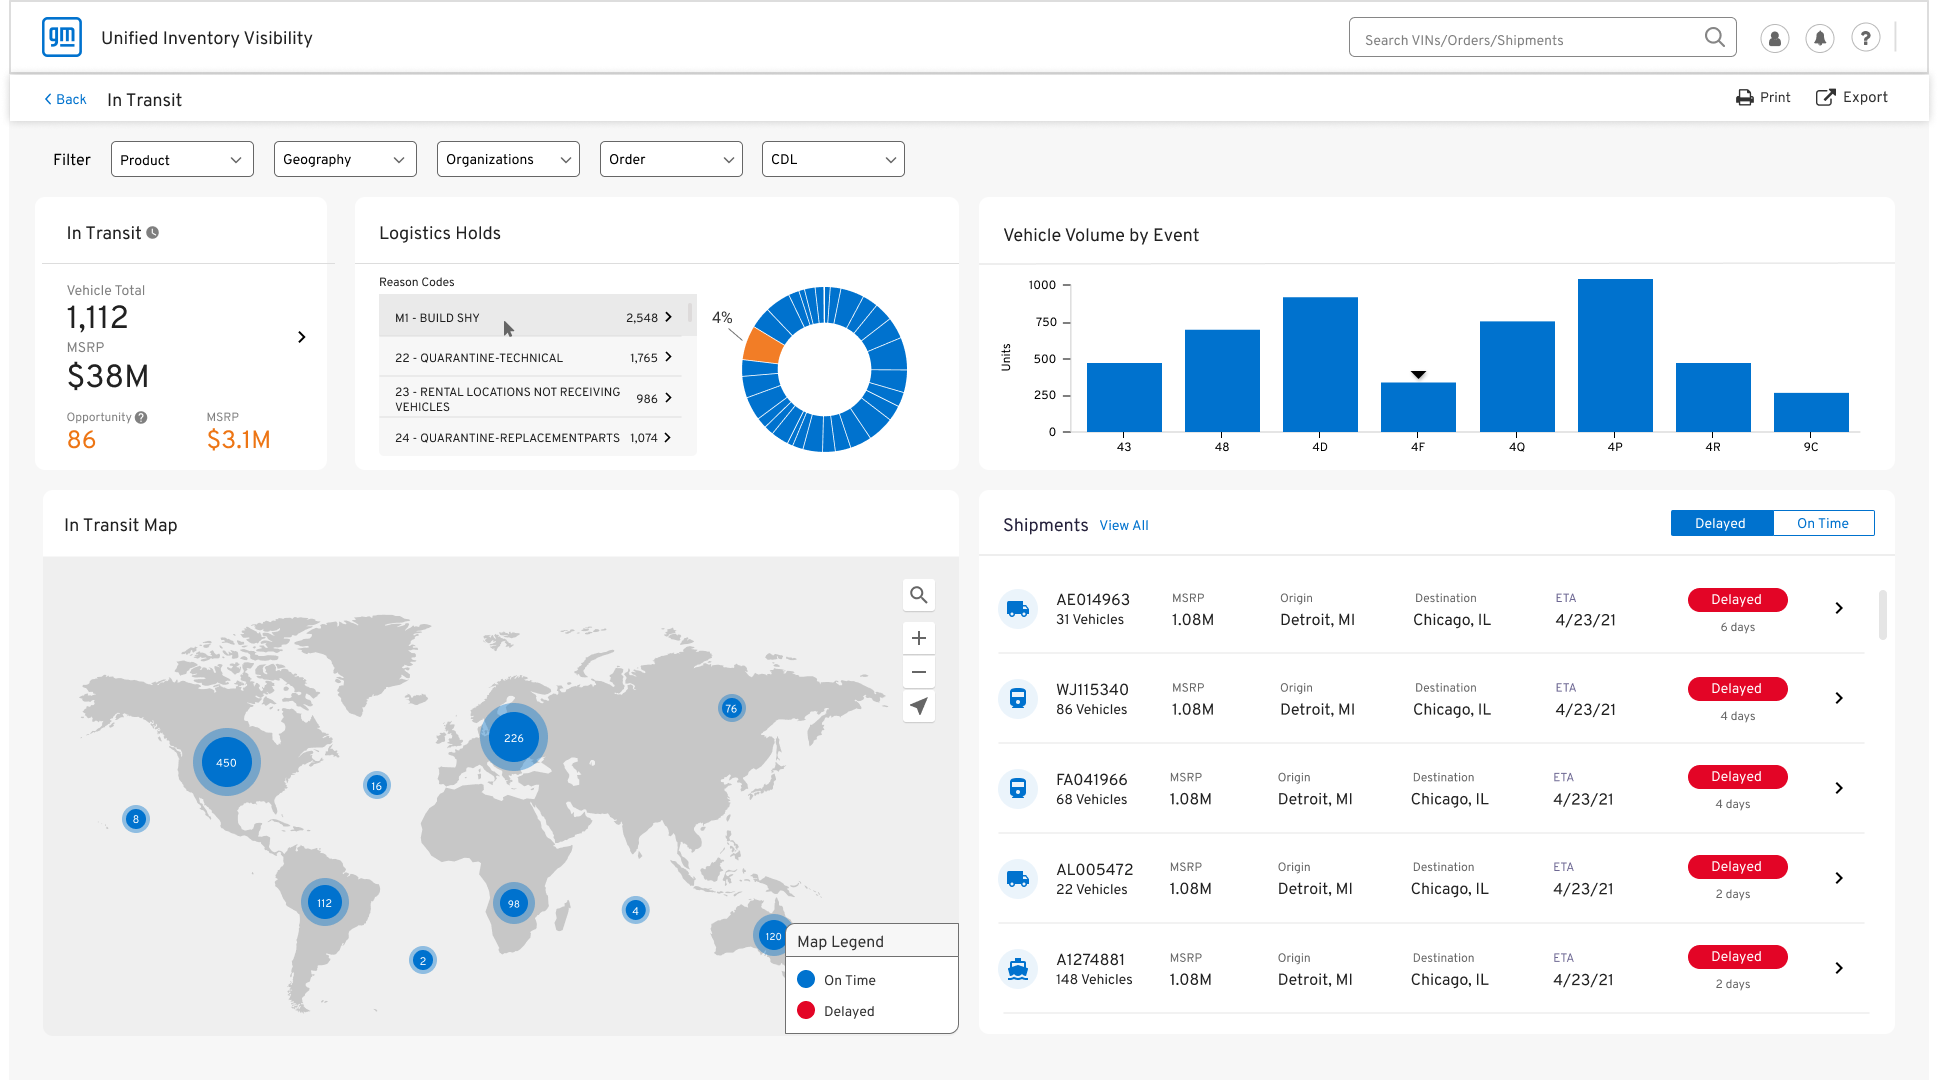Click the GM logo icon
This screenshot has width=1939, height=1080.
(62, 38)
